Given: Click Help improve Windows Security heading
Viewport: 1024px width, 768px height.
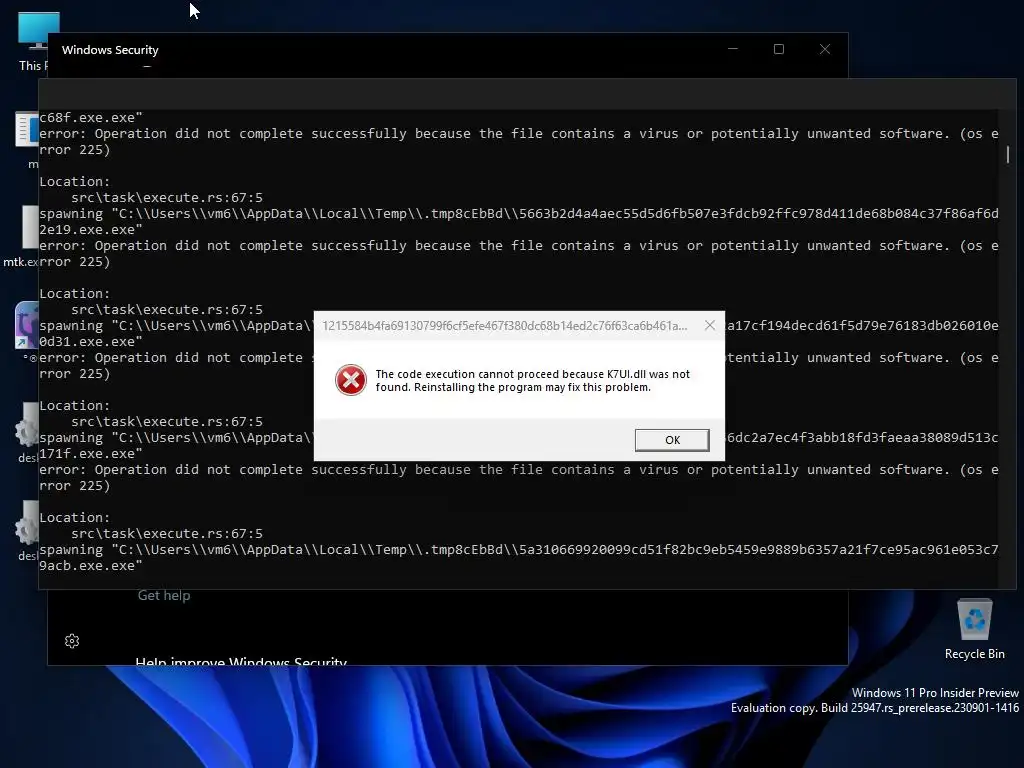Looking at the screenshot, I should (x=241, y=661).
